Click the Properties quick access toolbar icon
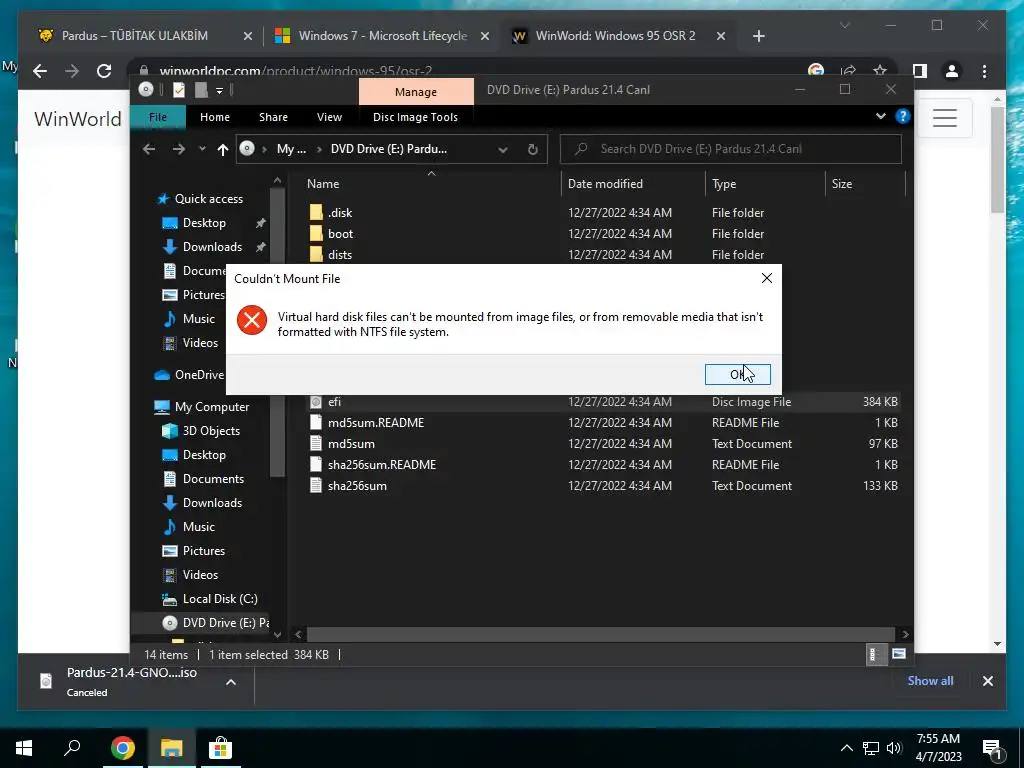Viewport: 1024px width, 768px height. point(179,90)
